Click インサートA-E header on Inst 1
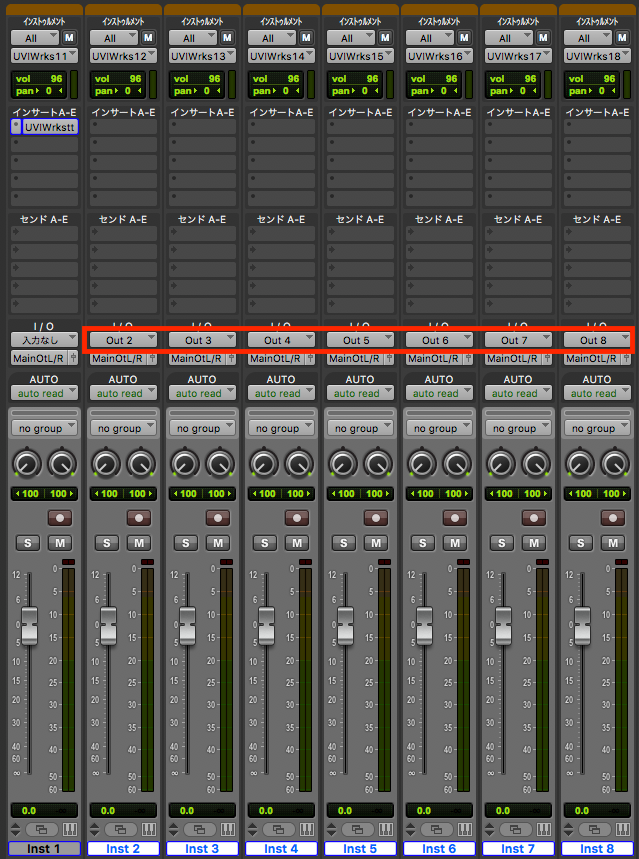Screen dimensions: 639x859 44,112
